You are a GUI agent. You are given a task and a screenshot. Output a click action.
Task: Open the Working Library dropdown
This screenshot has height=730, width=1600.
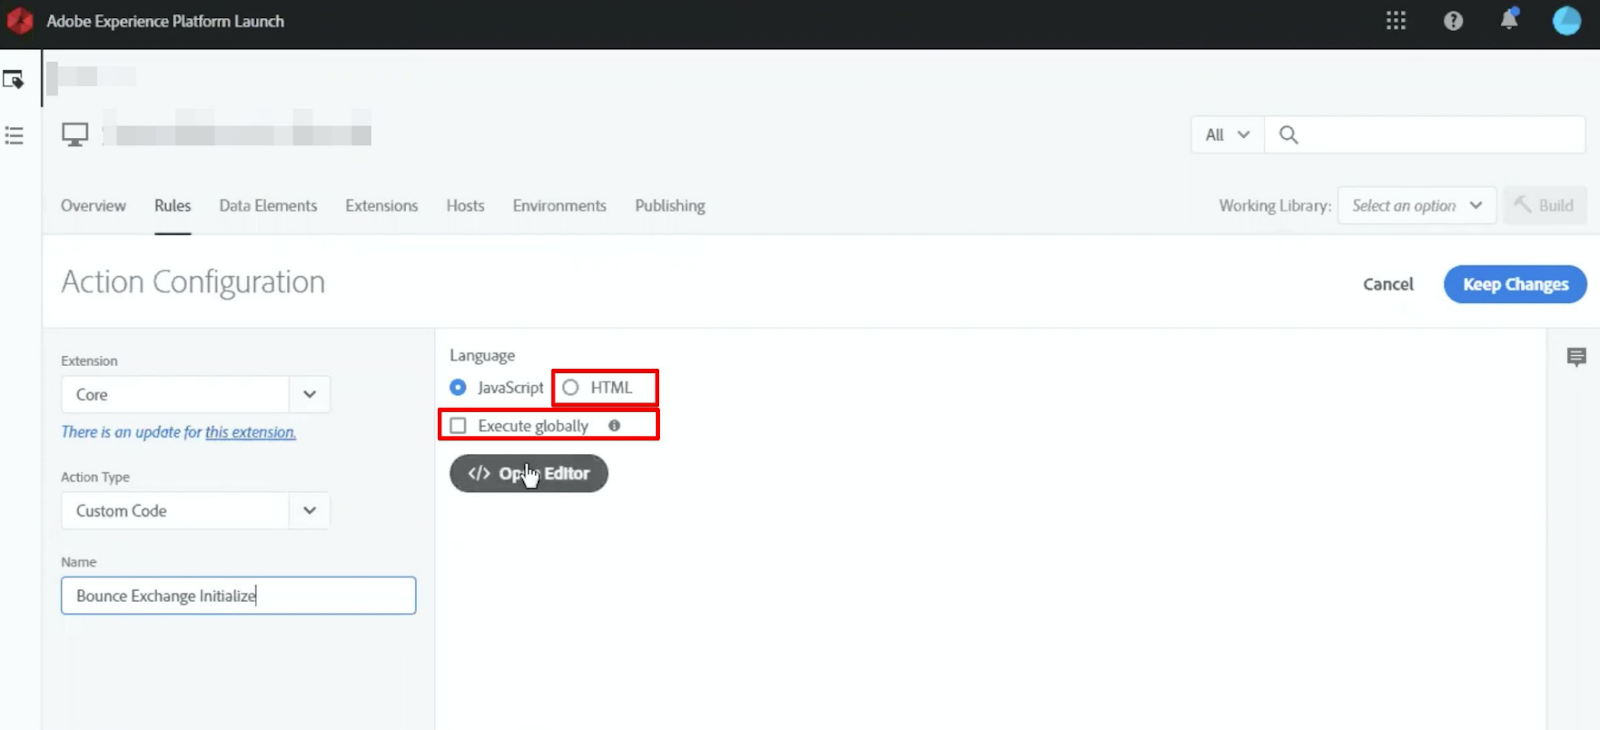[1417, 205]
